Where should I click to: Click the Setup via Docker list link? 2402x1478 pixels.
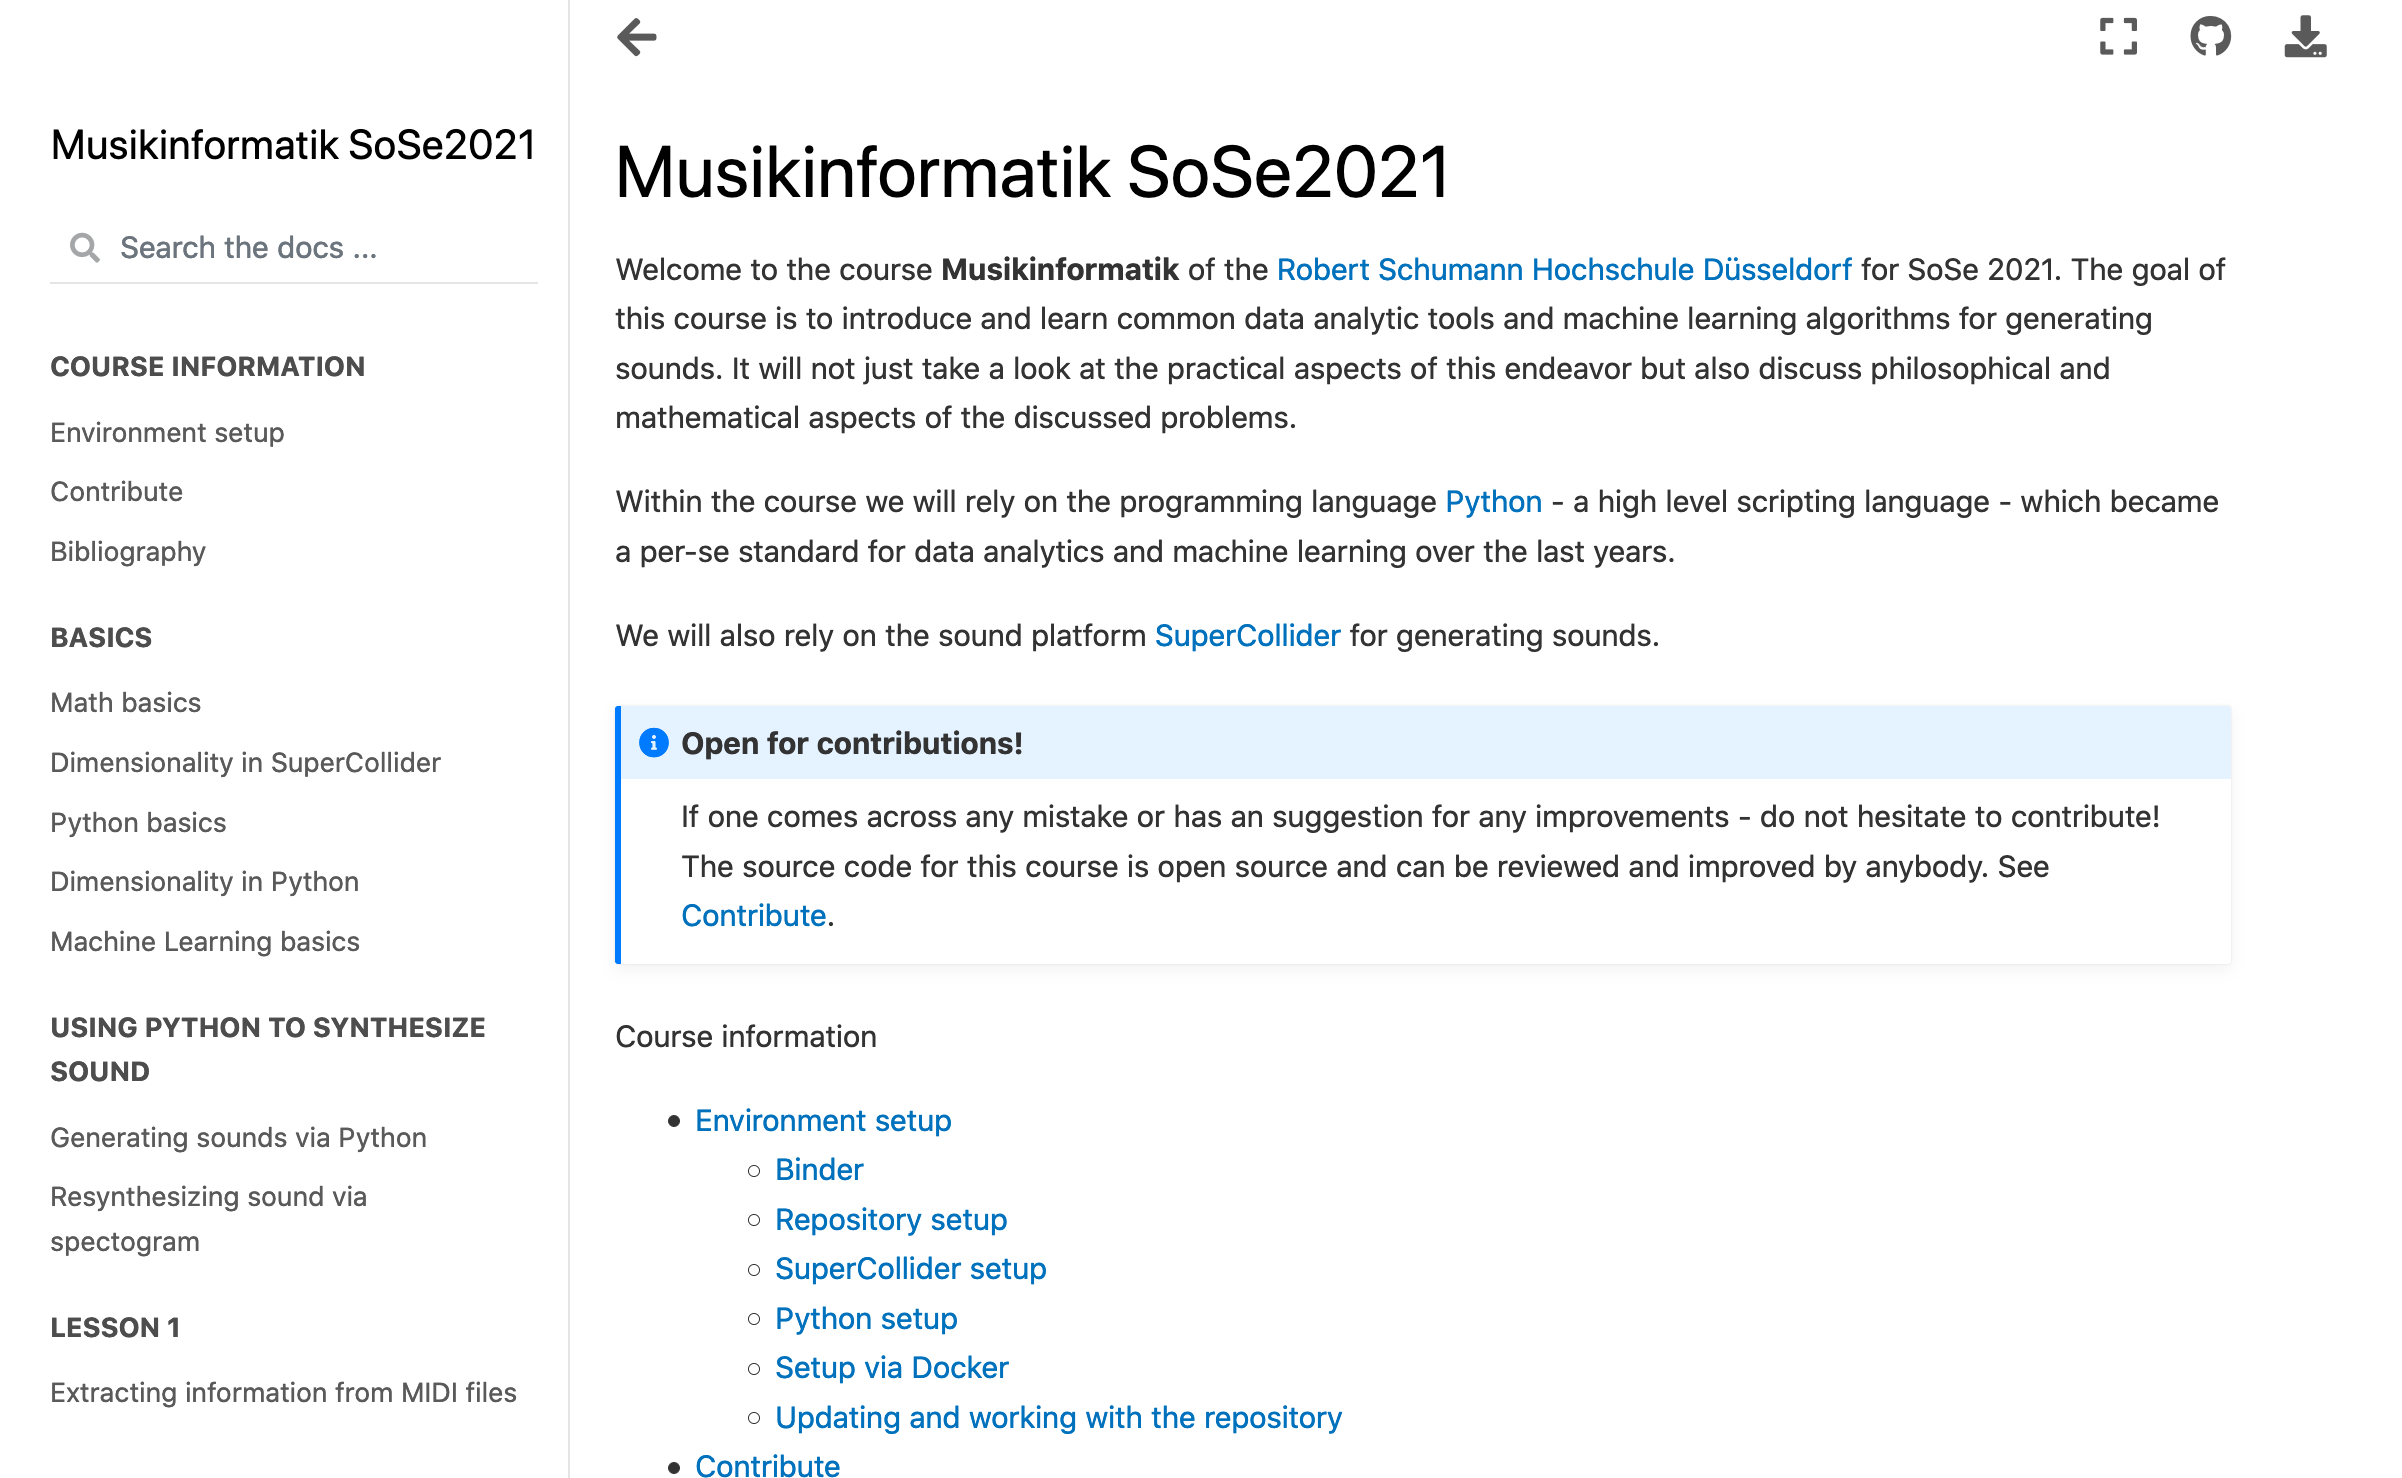coord(891,1367)
